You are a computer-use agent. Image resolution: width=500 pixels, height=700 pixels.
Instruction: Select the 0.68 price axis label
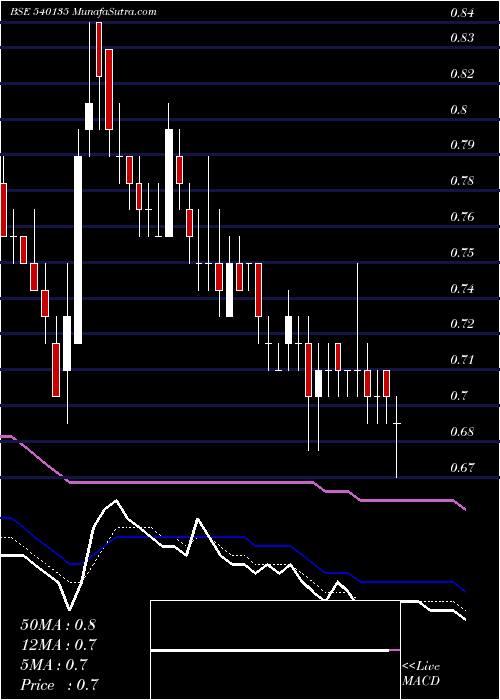[x=462, y=432]
